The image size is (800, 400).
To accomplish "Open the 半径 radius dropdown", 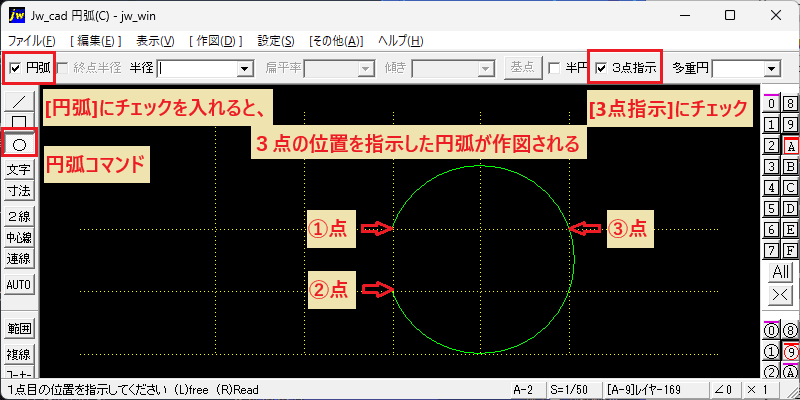I will pos(246,68).
